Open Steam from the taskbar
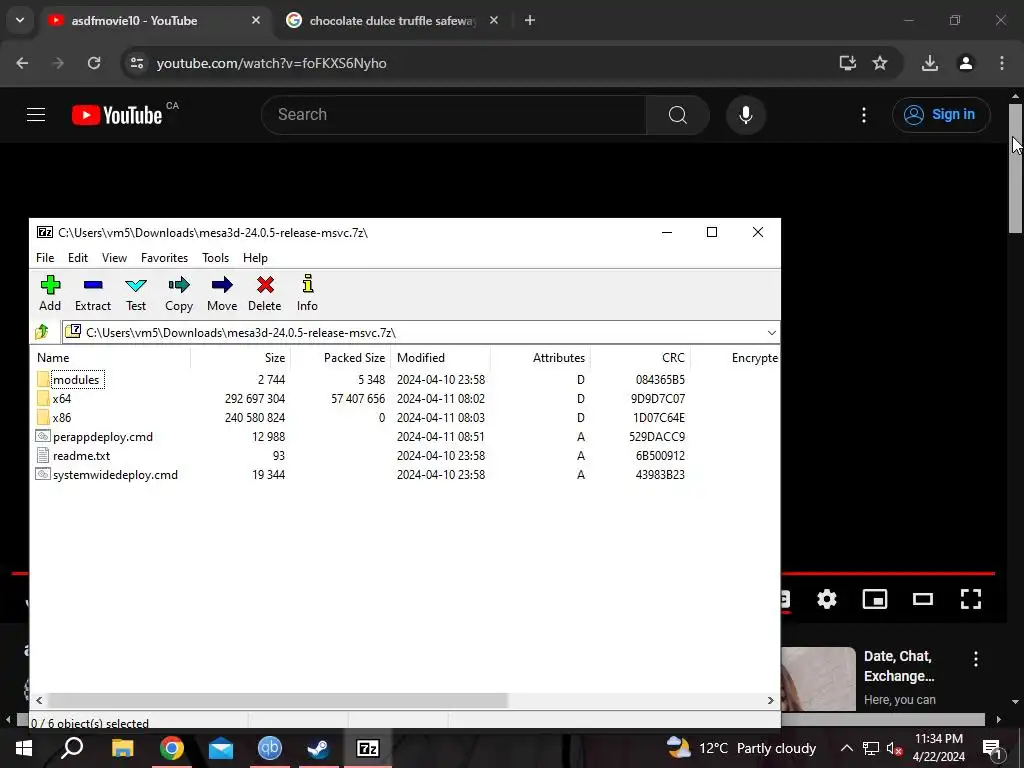Image resolution: width=1024 pixels, height=768 pixels. [319, 748]
